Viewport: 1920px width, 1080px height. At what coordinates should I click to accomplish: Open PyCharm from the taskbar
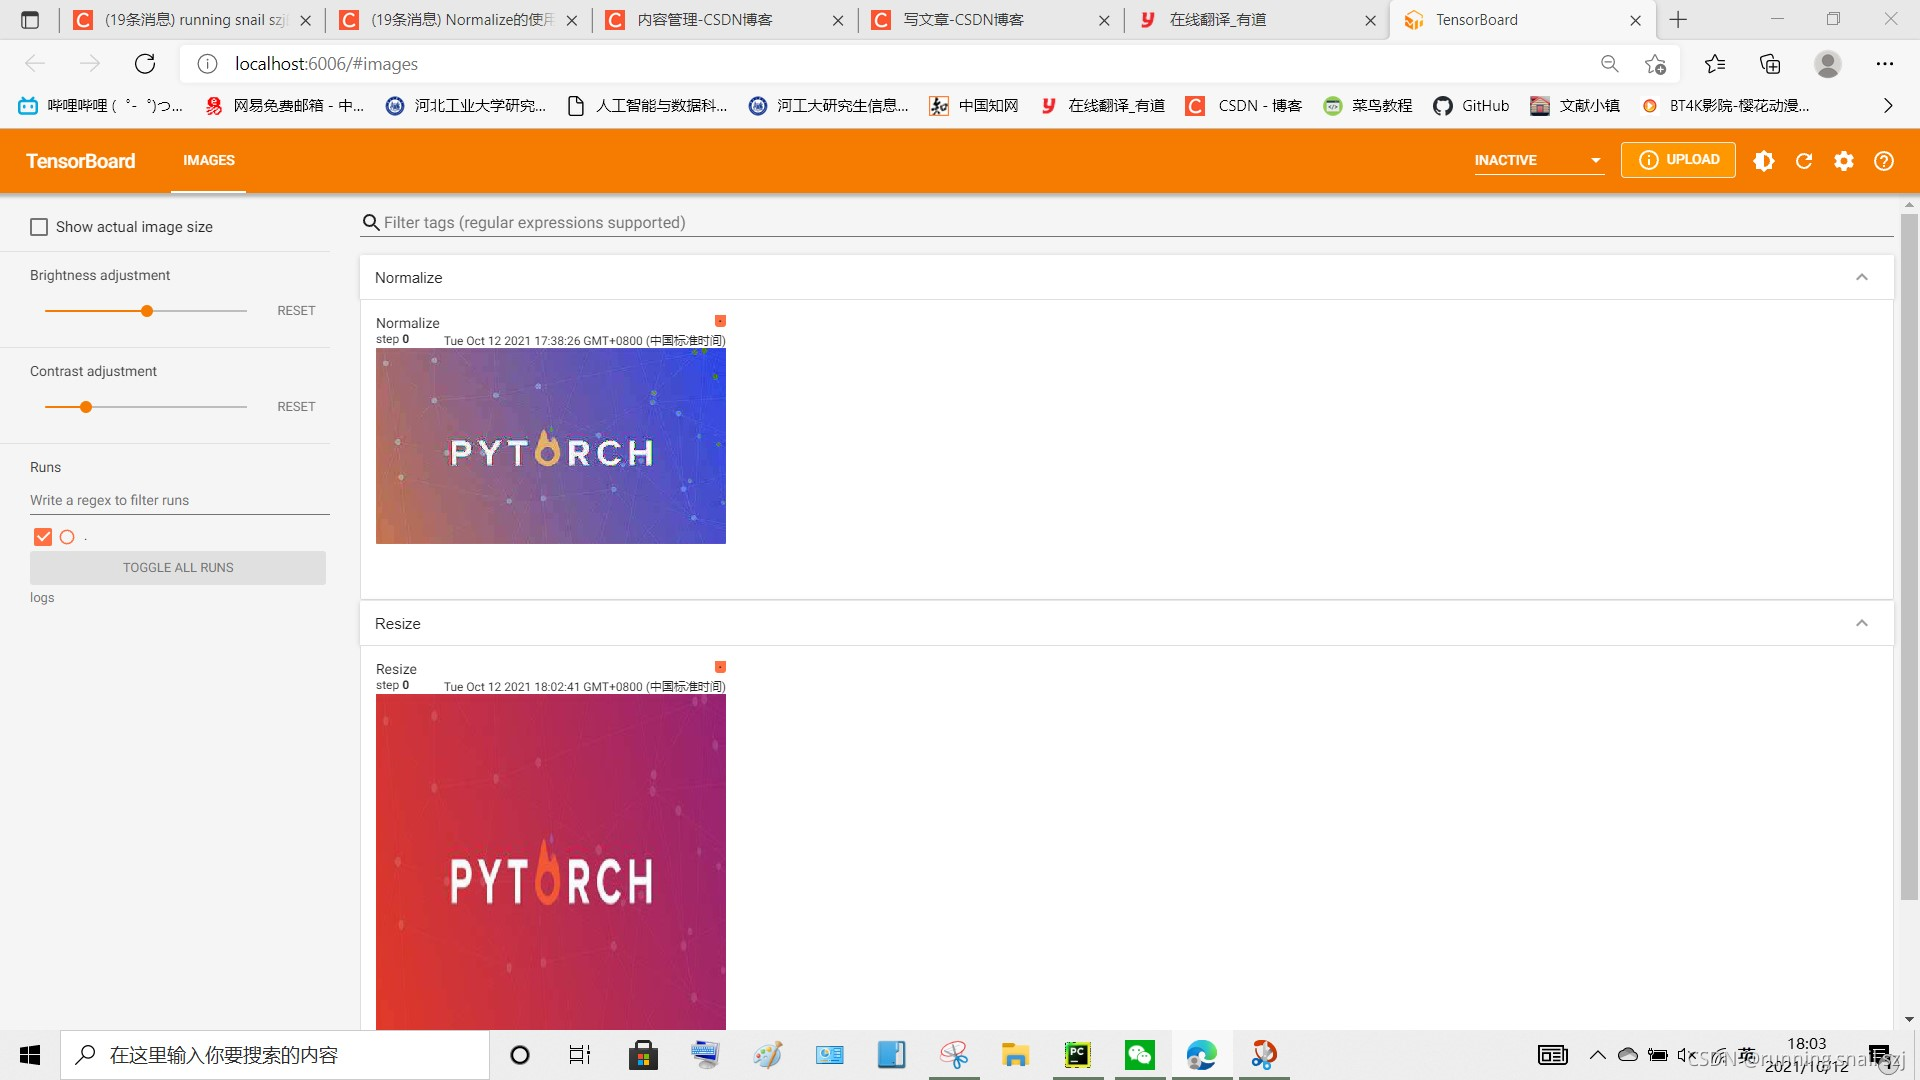pos(1077,1054)
